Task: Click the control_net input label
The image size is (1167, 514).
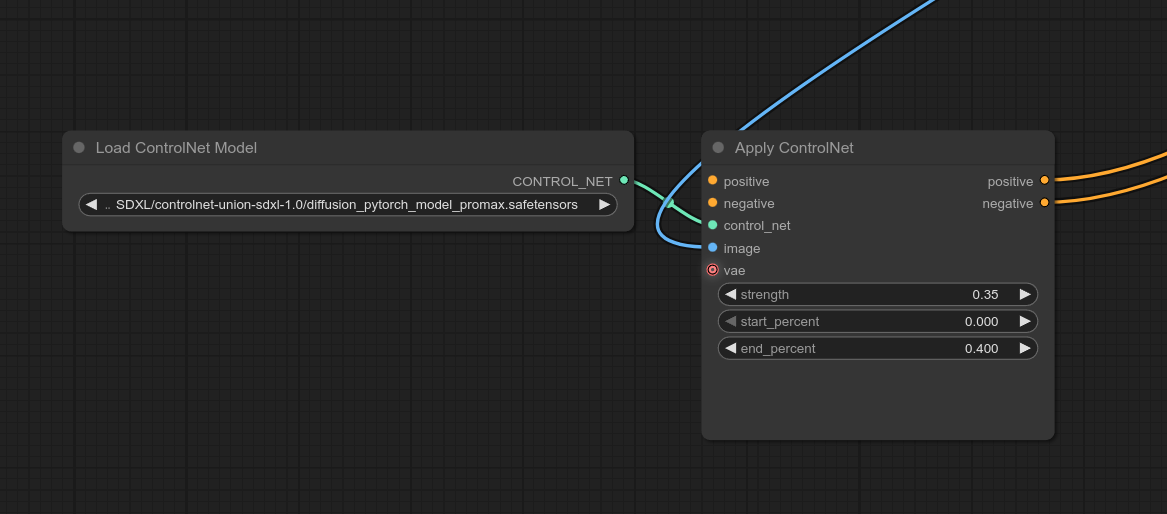Action: (x=757, y=225)
